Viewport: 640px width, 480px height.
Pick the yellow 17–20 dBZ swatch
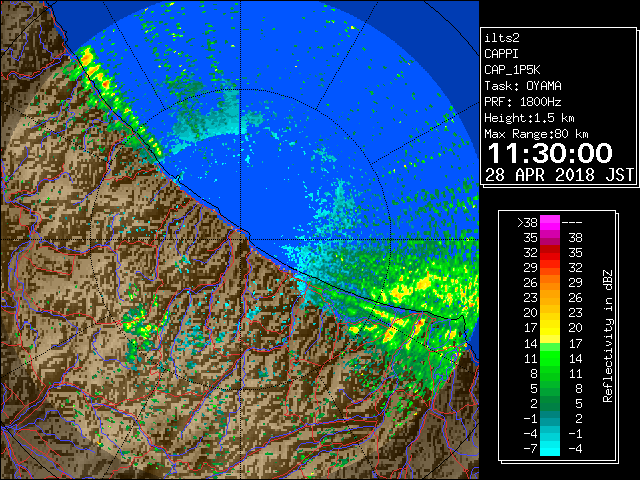pos(550,328)
